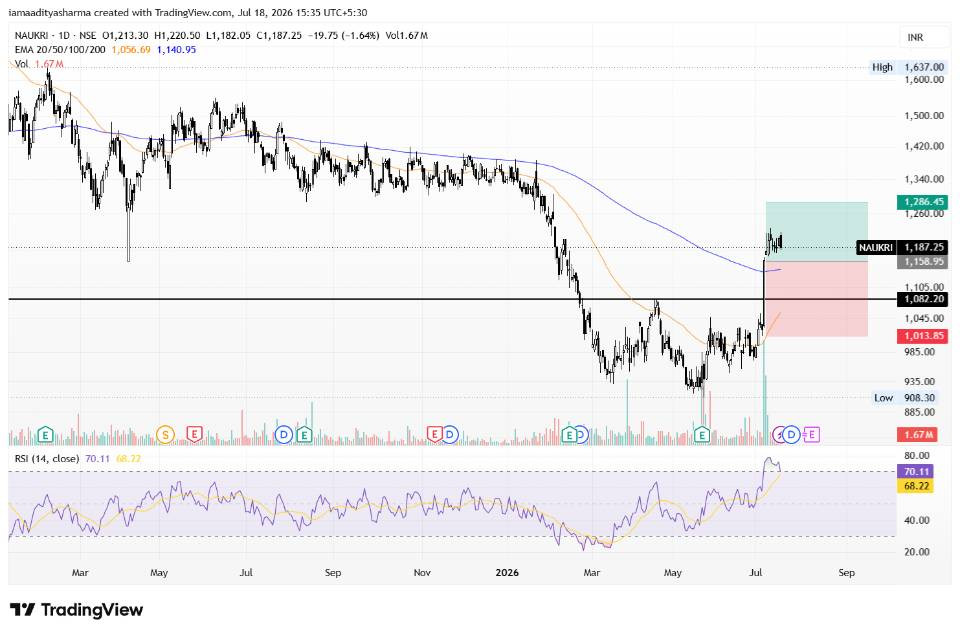Click blue D dividend marker after Jul 2026

pyautogui.click(x=792, y=435)
